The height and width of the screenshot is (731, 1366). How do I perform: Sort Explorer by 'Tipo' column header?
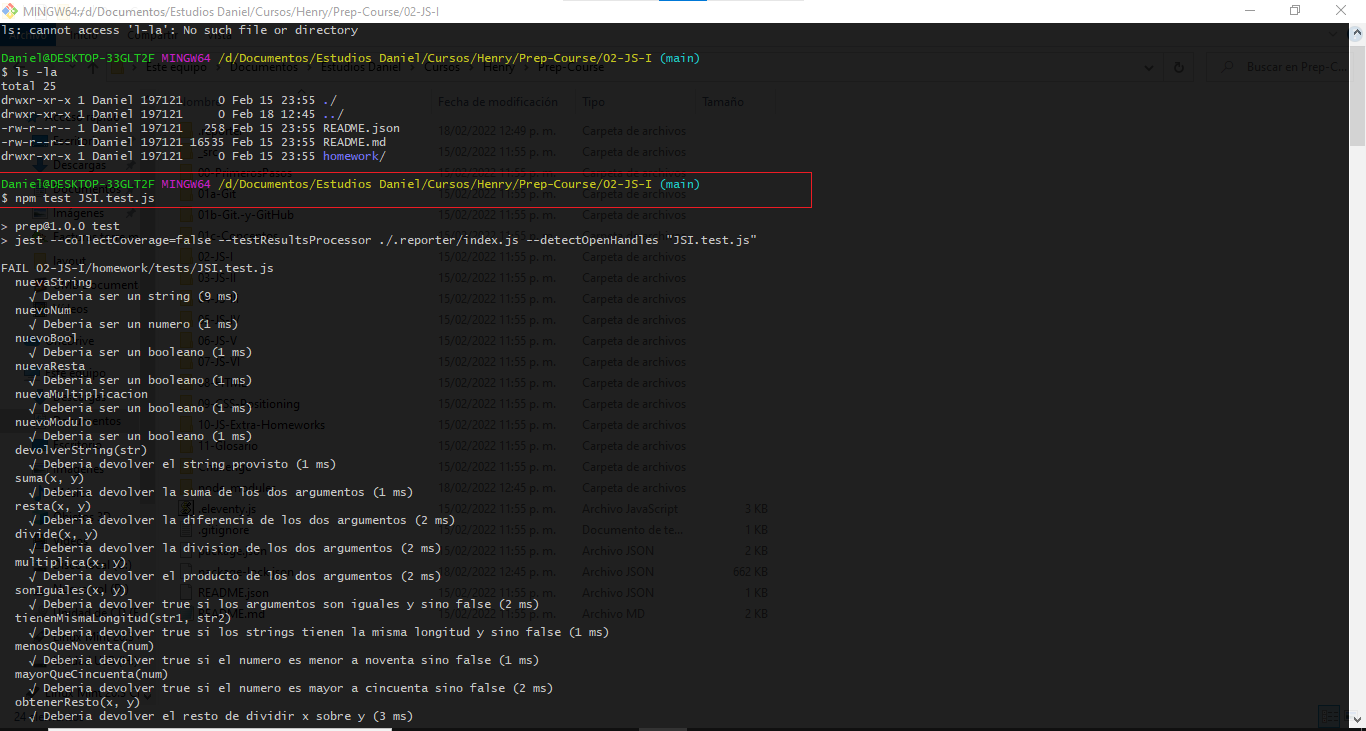[x=593, y=102]
